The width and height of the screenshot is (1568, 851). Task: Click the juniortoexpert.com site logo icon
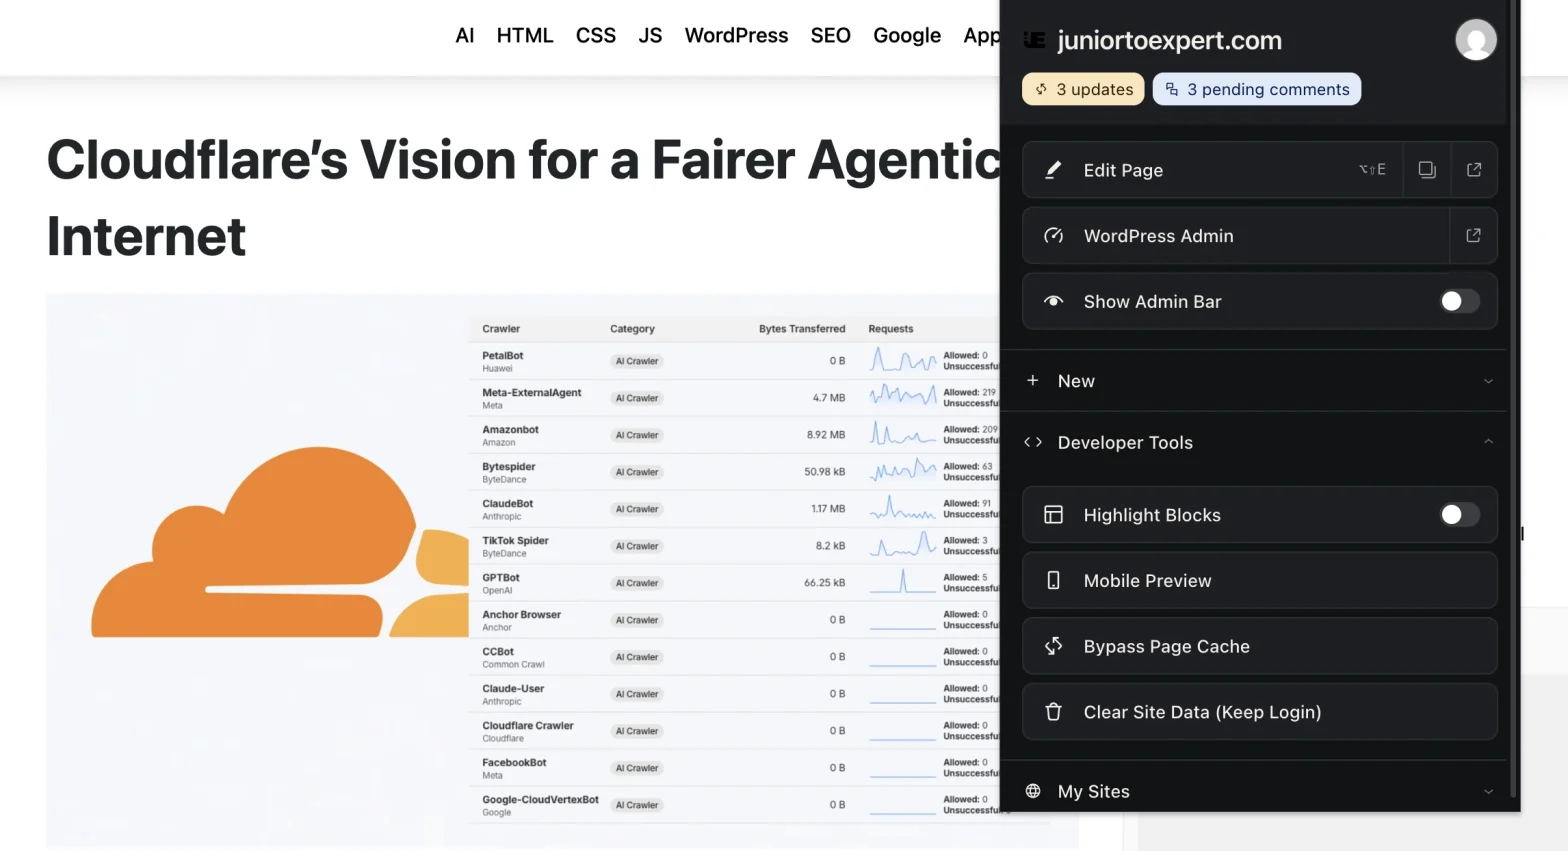point(1035,40)
